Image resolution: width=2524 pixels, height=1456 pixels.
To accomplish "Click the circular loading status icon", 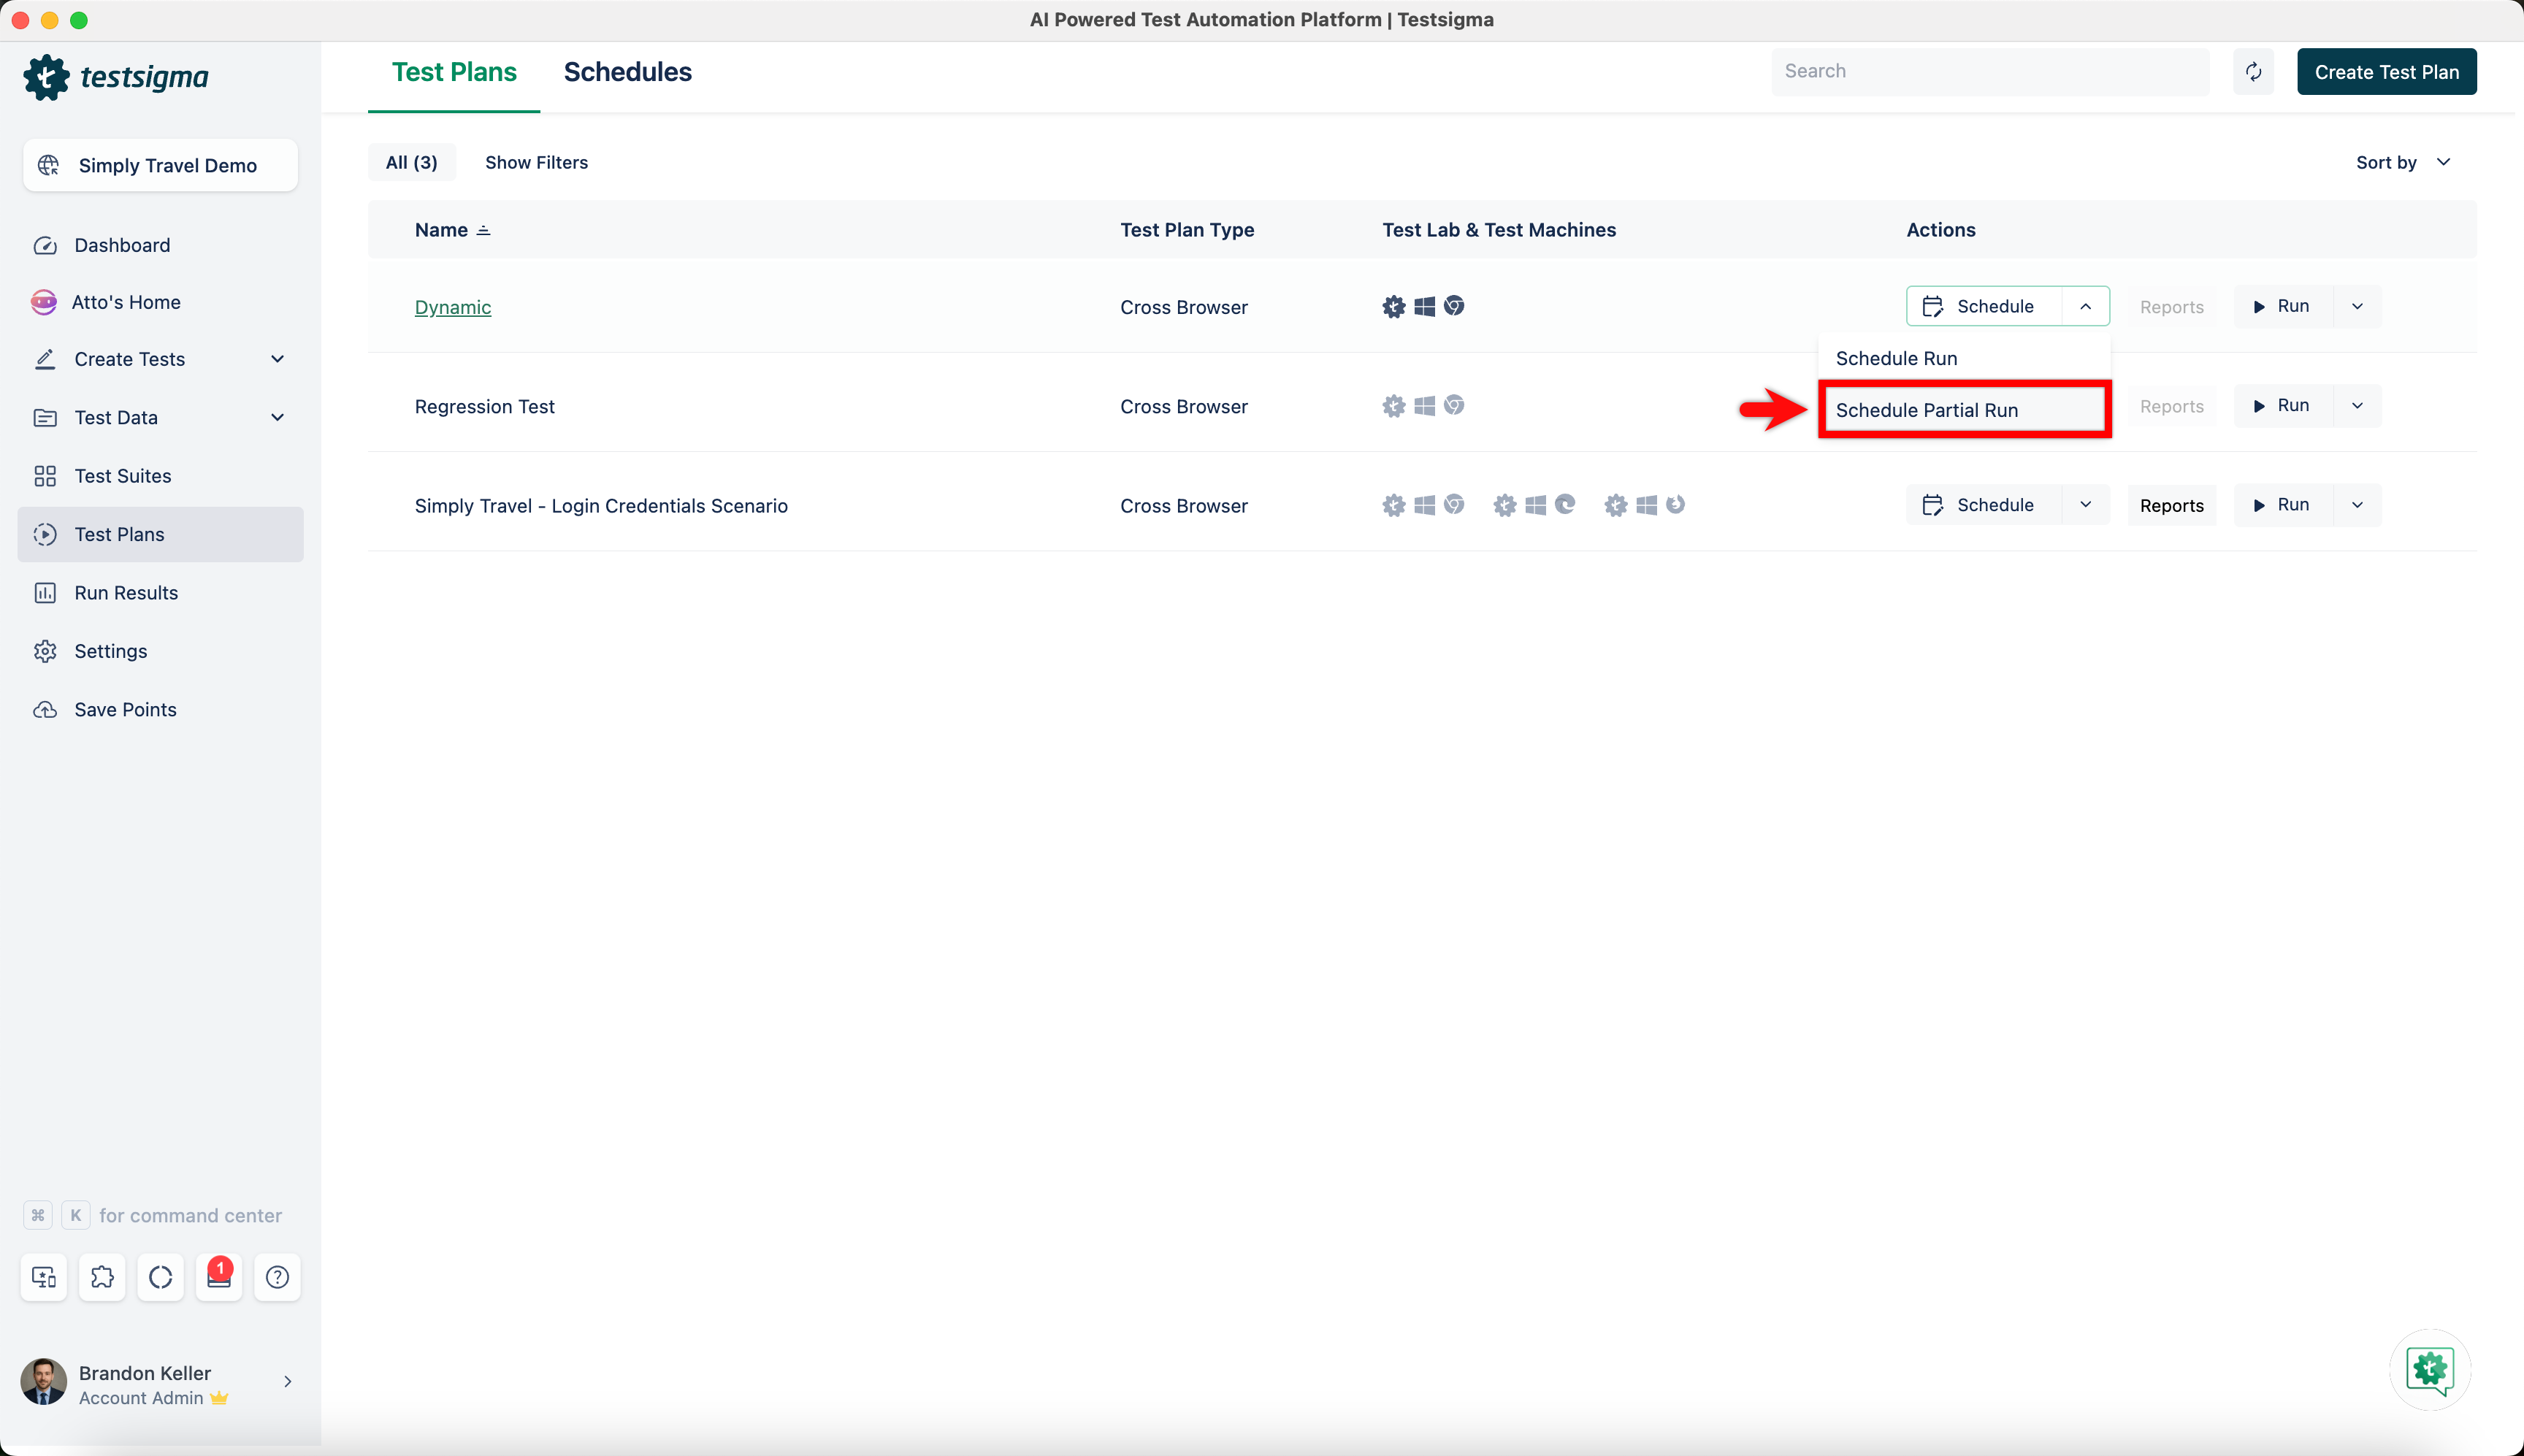I will [160, 1277].
